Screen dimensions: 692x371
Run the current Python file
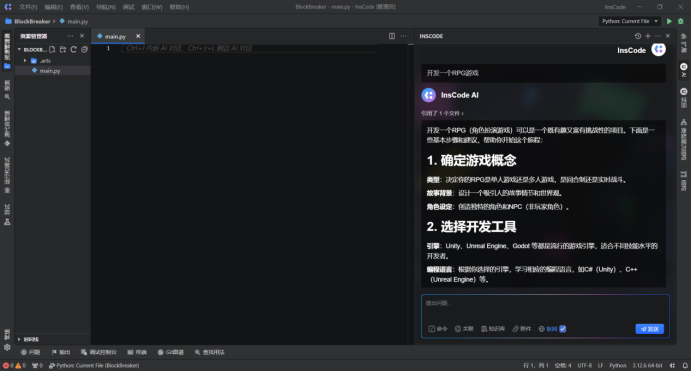669,21
